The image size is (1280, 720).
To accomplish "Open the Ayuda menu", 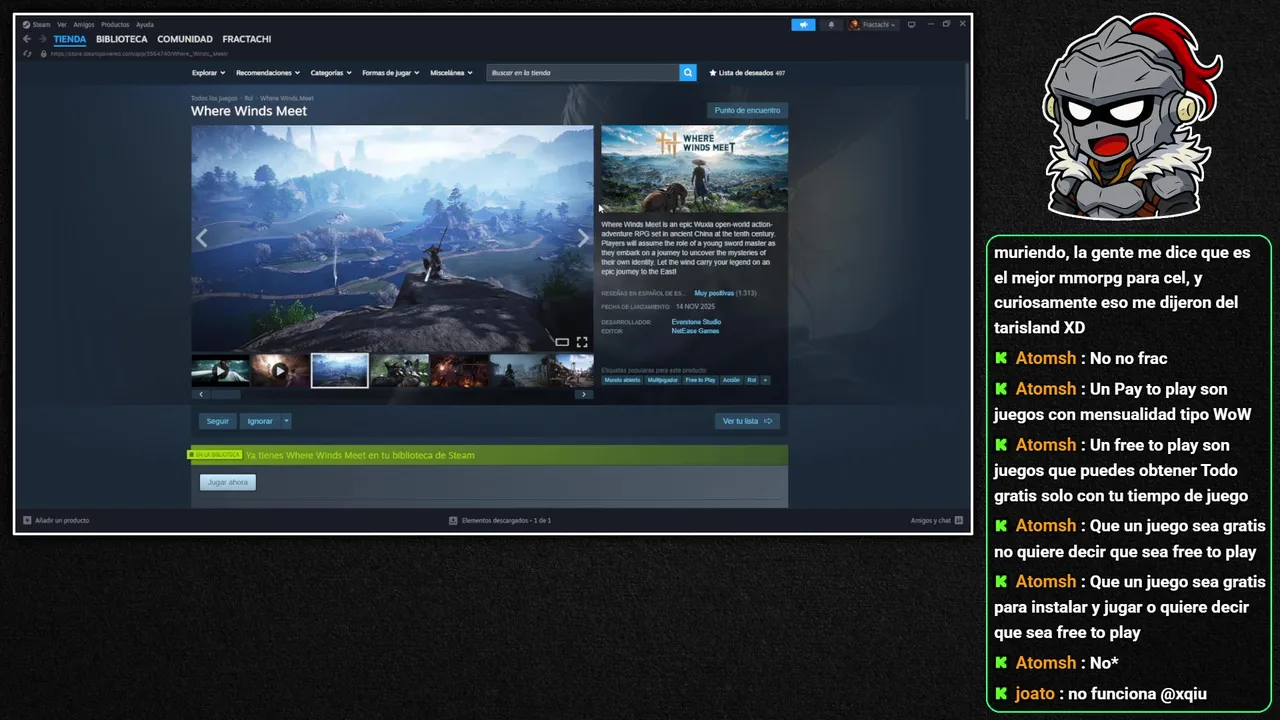I will pos(145,25).
